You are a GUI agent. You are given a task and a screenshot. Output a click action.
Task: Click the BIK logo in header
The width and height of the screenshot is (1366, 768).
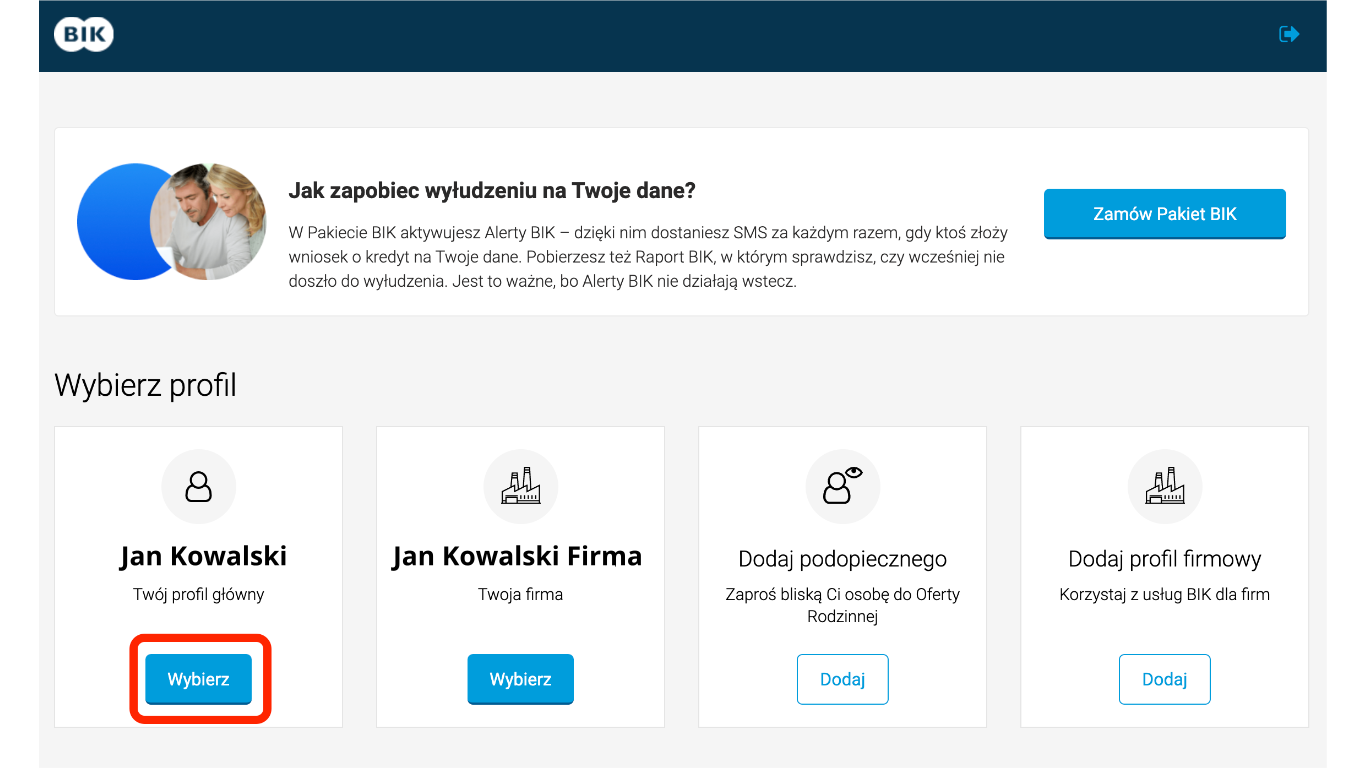click(x=84, y=35)
